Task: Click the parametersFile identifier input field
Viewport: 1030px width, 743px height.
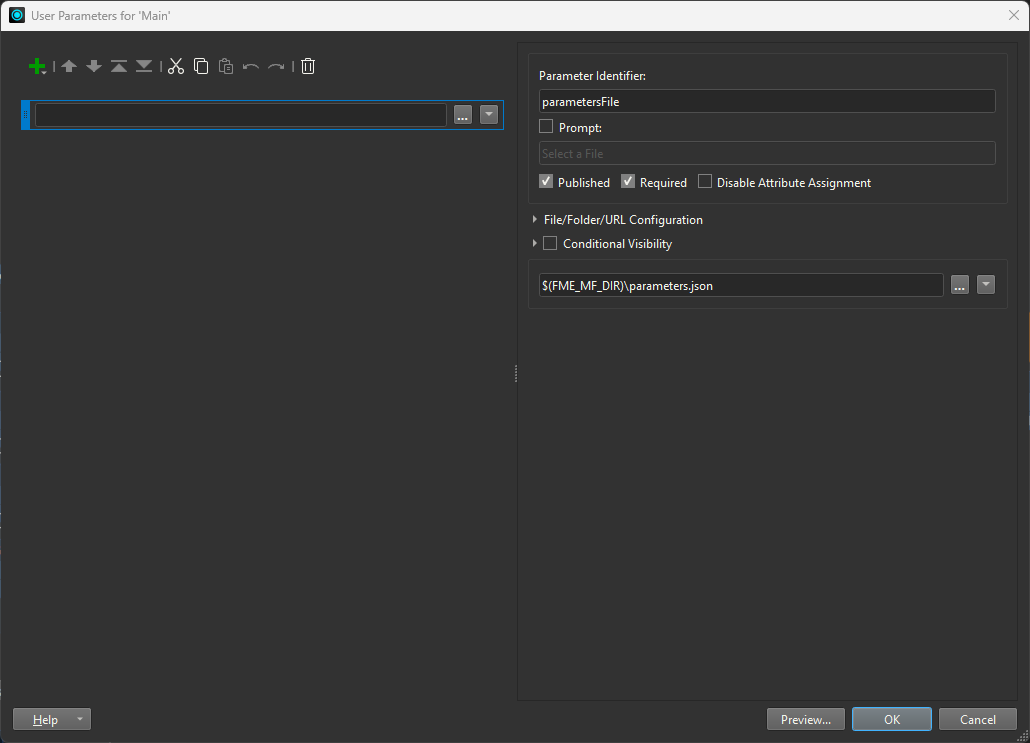Action: click(x=766, y=101)
